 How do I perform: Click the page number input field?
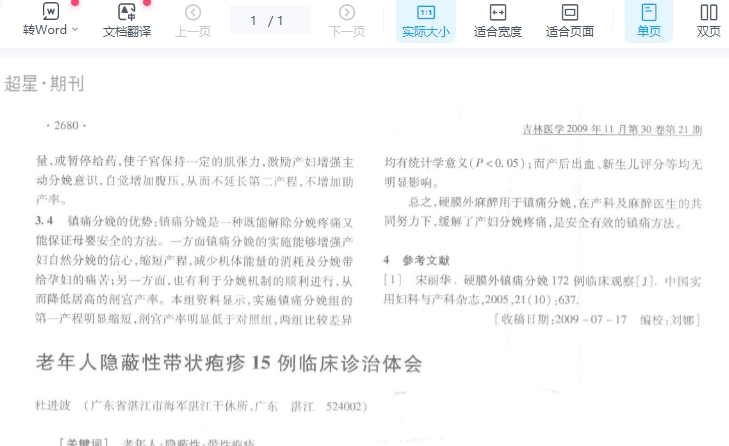tap(256, 20)
